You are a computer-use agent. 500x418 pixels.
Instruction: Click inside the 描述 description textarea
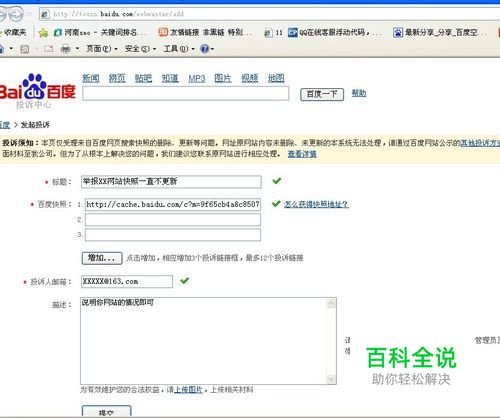[203, 341]
